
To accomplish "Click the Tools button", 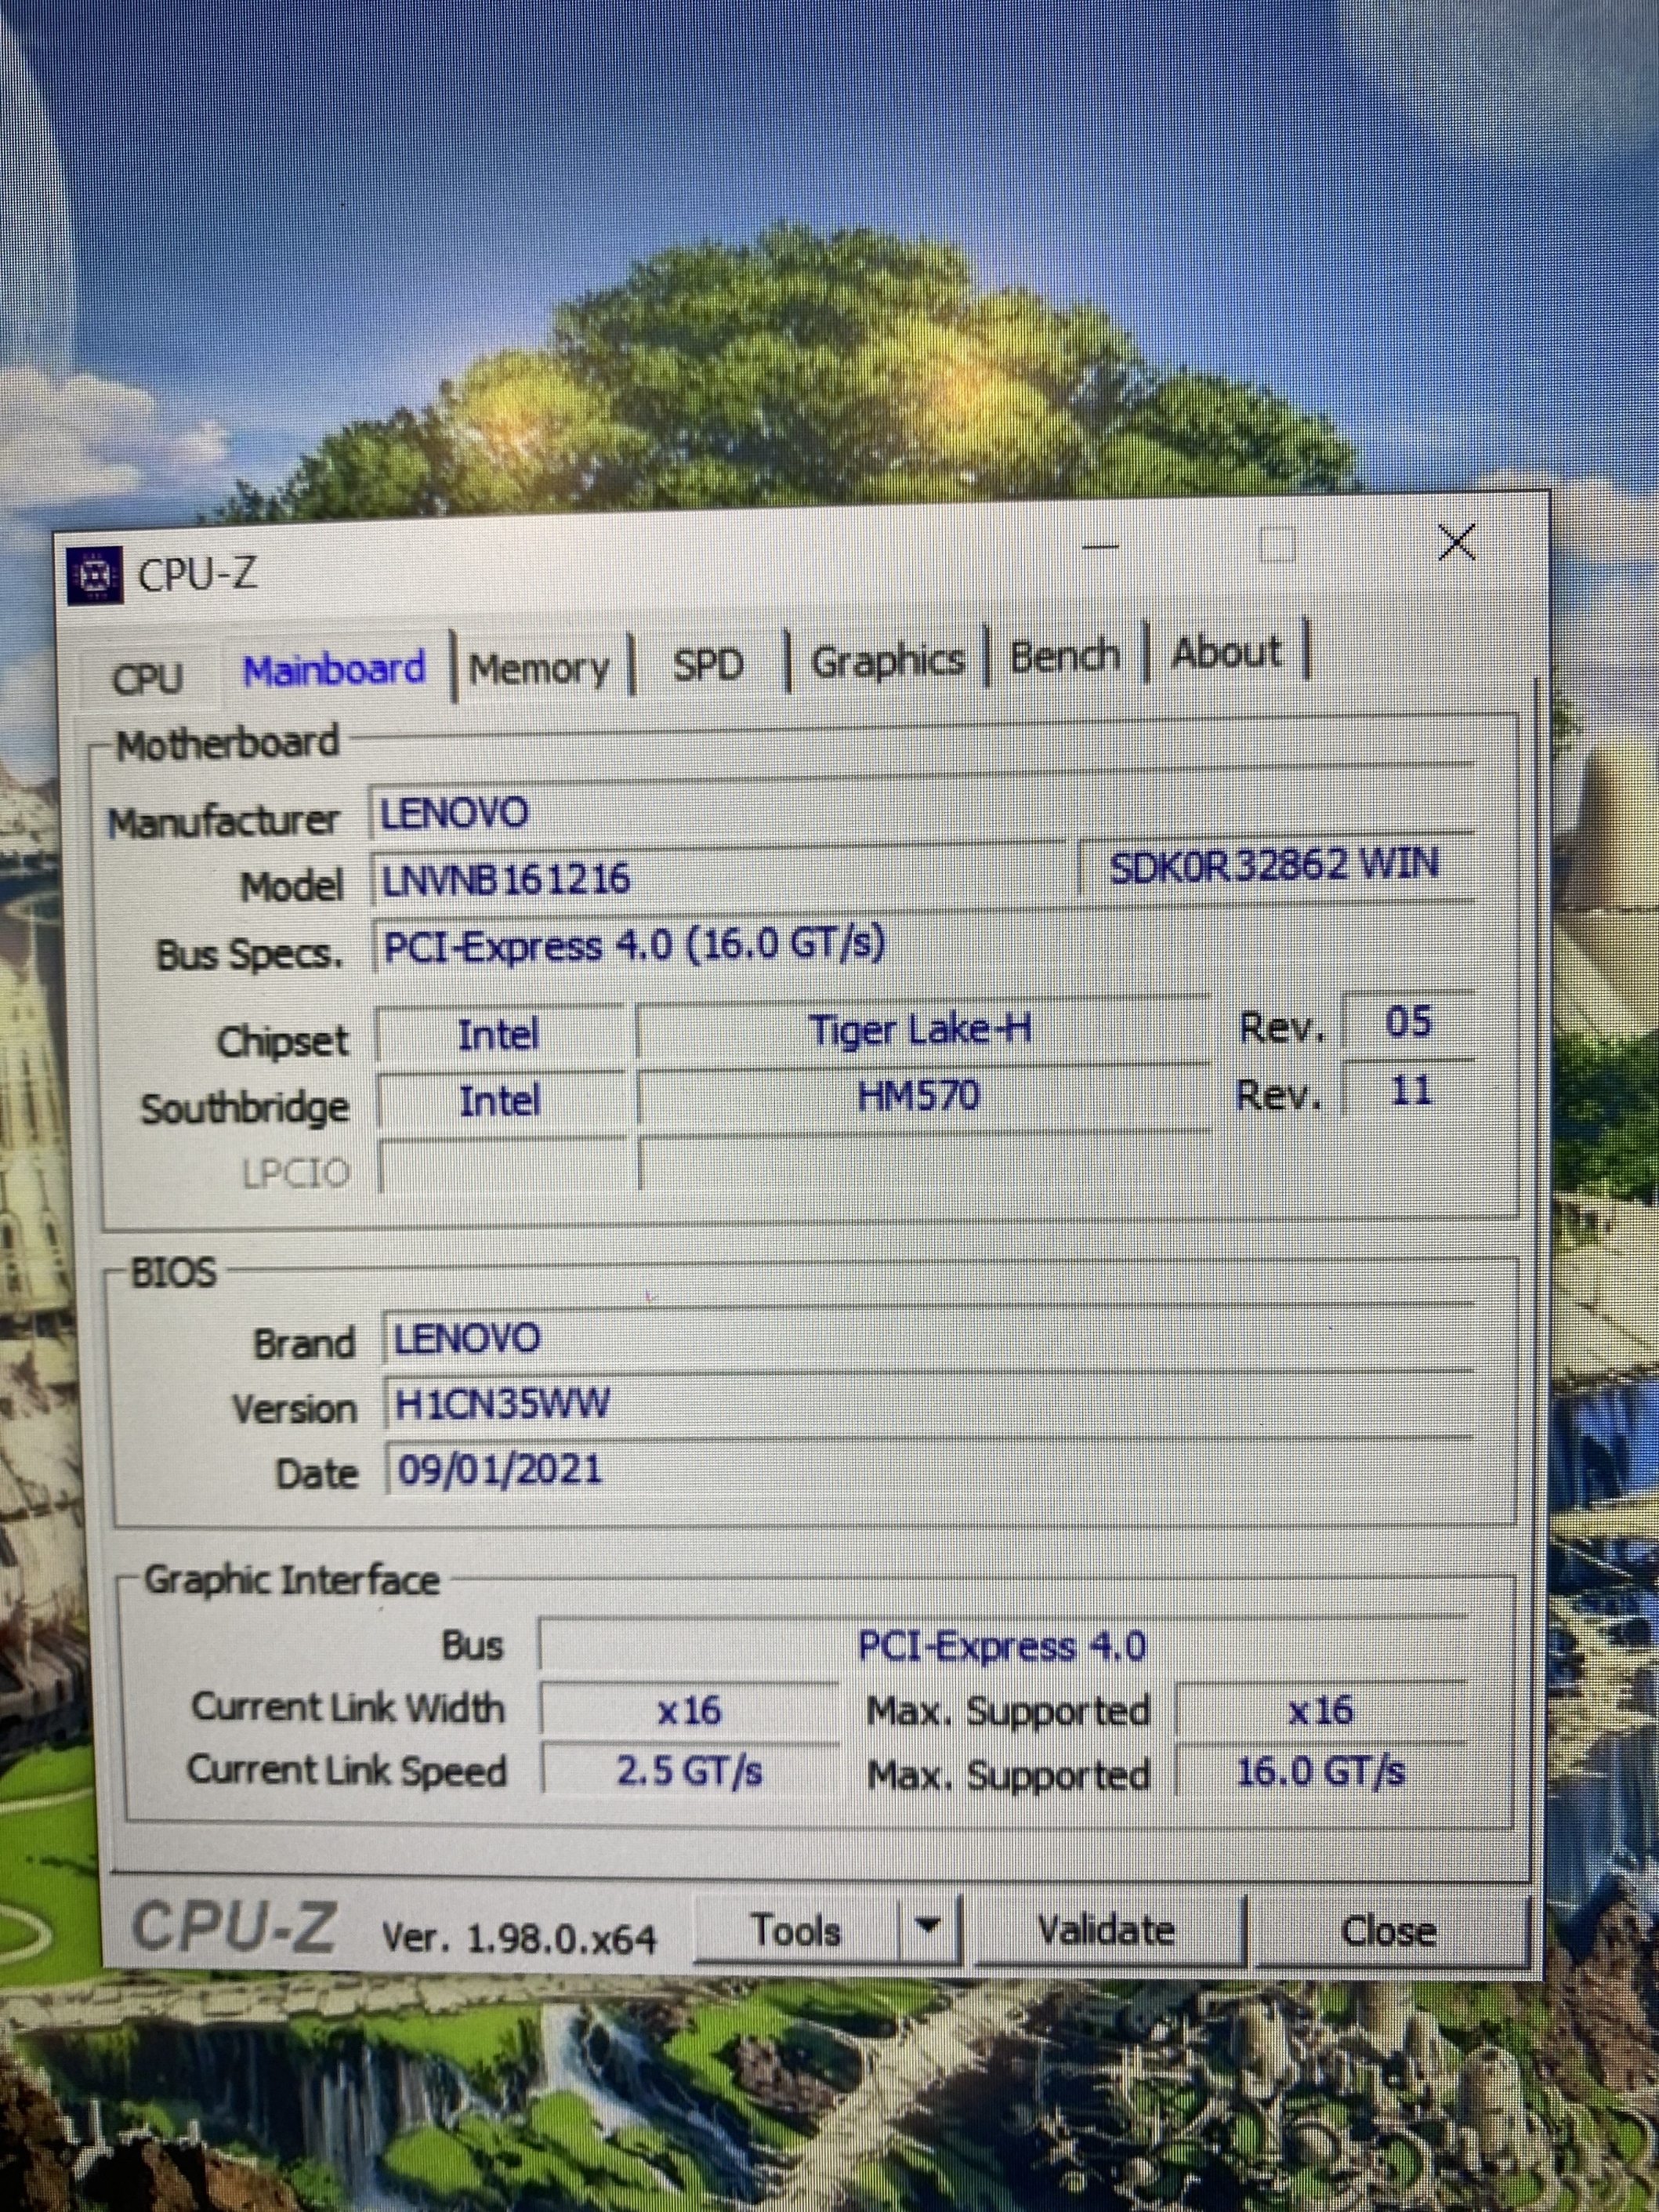I will click(x=796, y=1930).
